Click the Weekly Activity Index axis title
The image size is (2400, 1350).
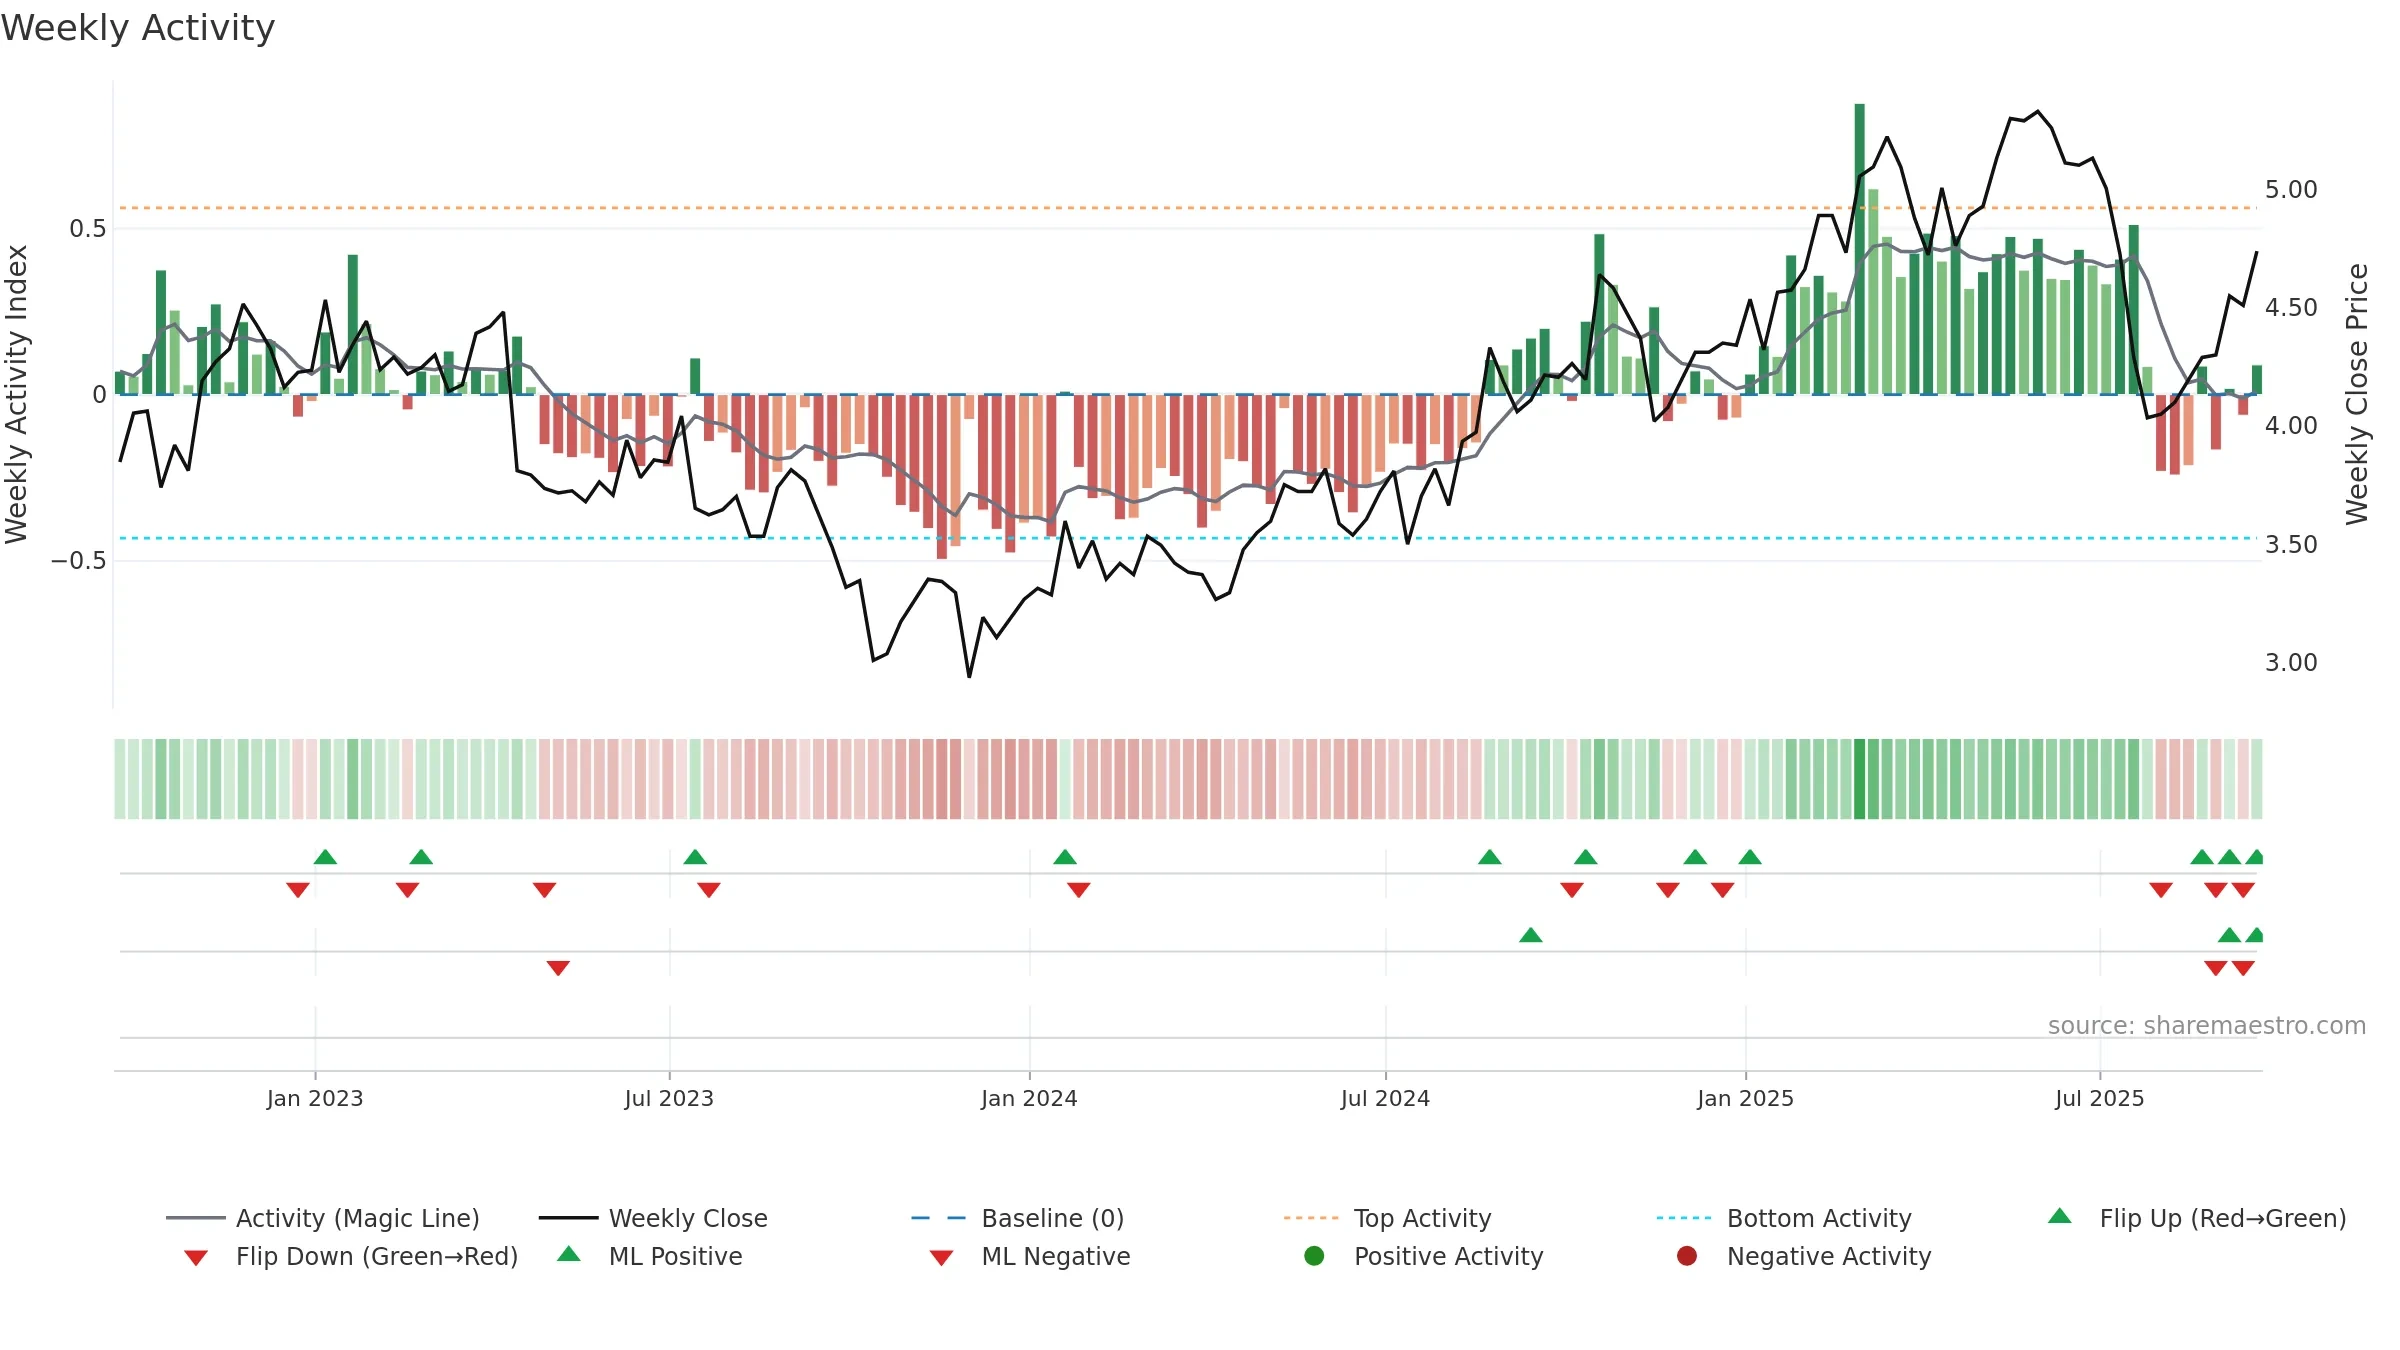[16, 394]
